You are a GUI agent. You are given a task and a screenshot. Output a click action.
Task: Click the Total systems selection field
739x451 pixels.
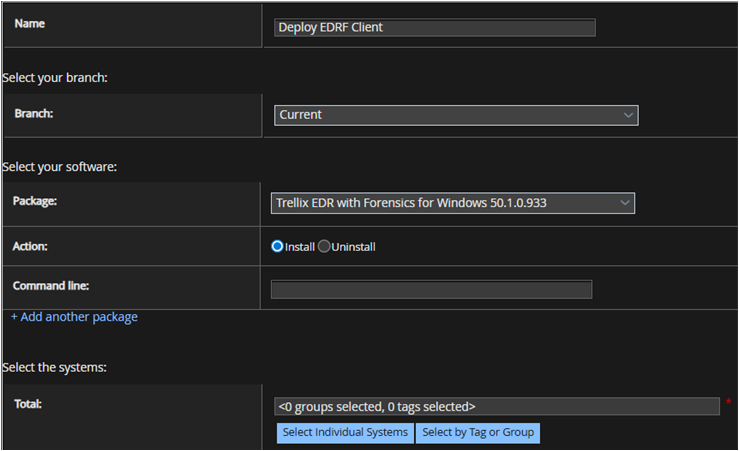(496, 406)
